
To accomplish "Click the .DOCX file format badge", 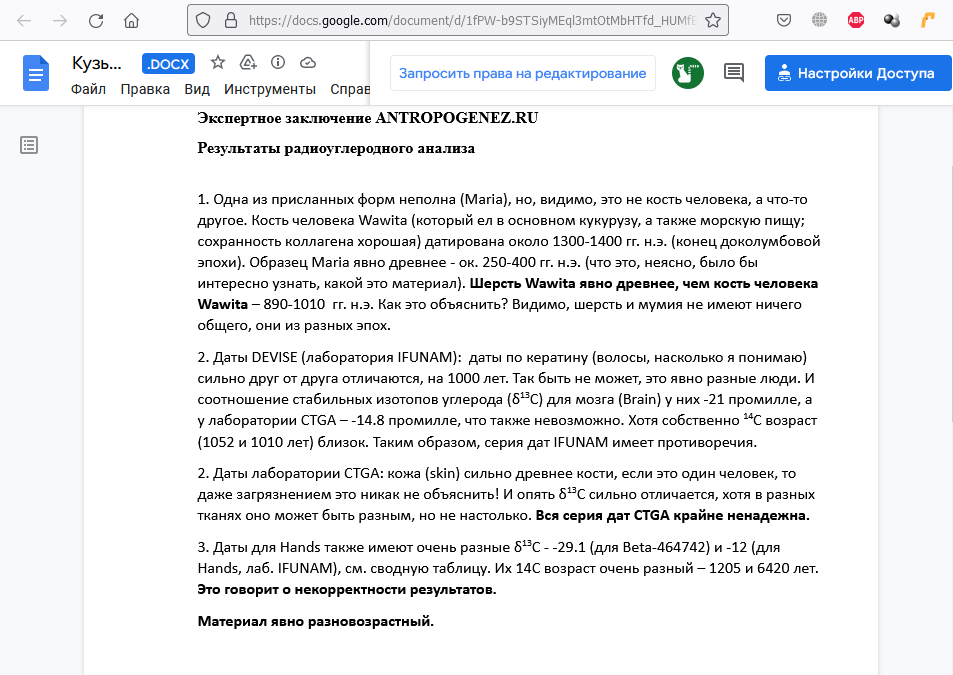I will 168,64.
